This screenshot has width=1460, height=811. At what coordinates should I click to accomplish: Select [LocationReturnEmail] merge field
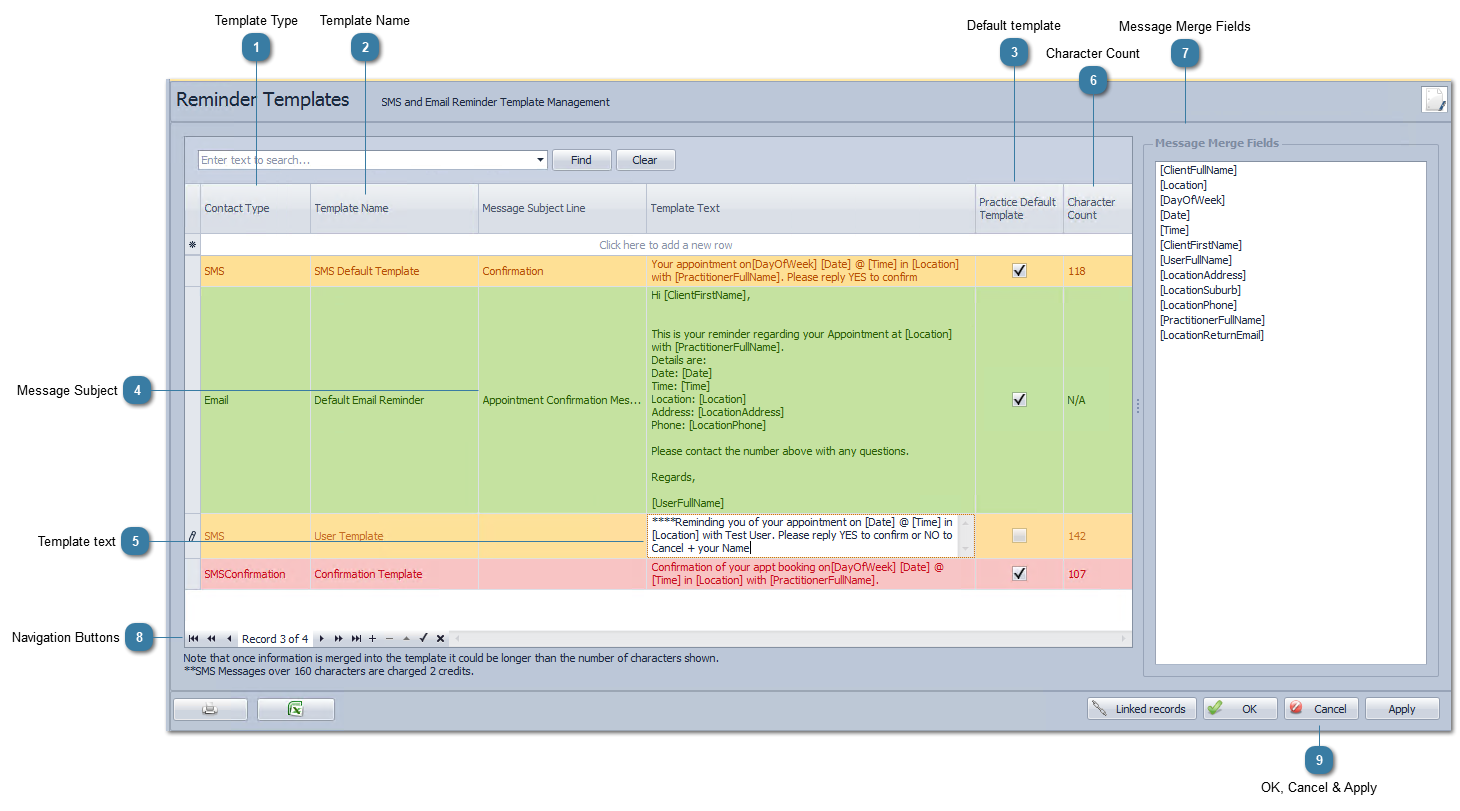[x=1211, y=335]
